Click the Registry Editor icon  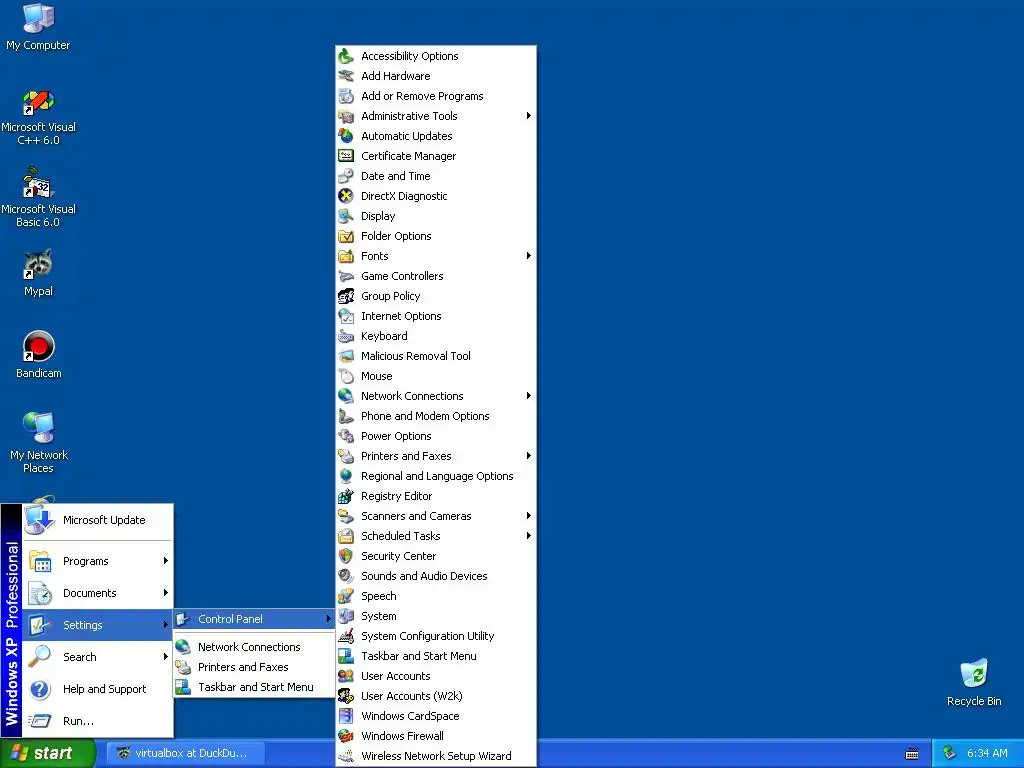point(346,496)
